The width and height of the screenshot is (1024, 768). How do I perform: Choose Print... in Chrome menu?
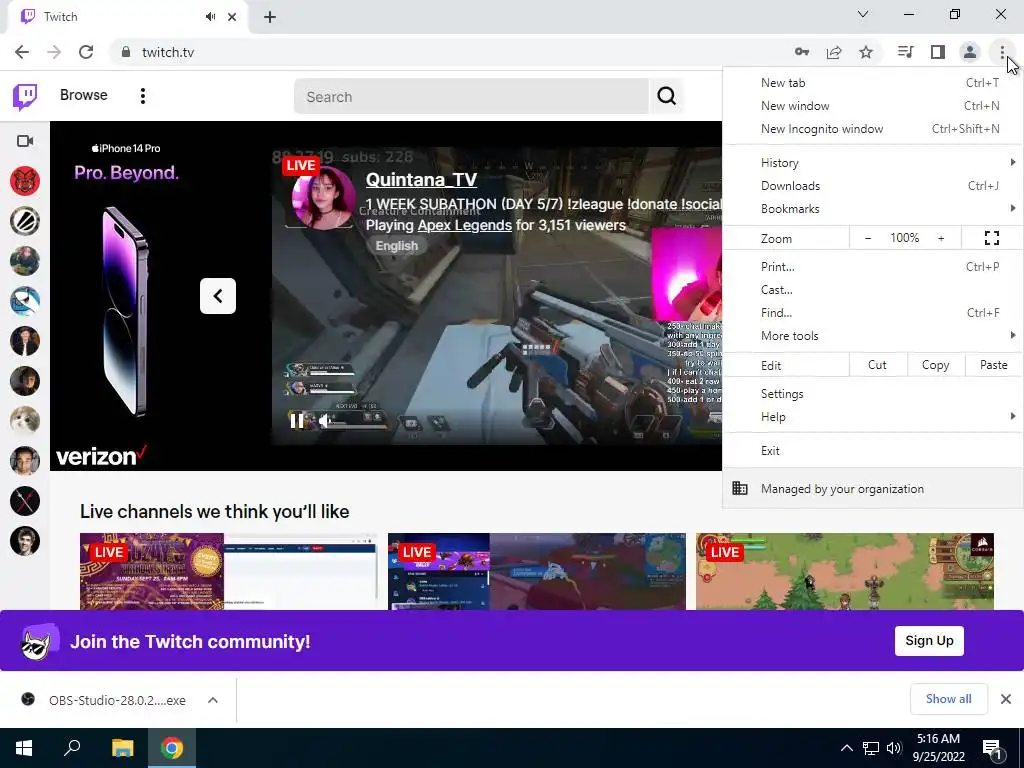[x=872, y=266]
